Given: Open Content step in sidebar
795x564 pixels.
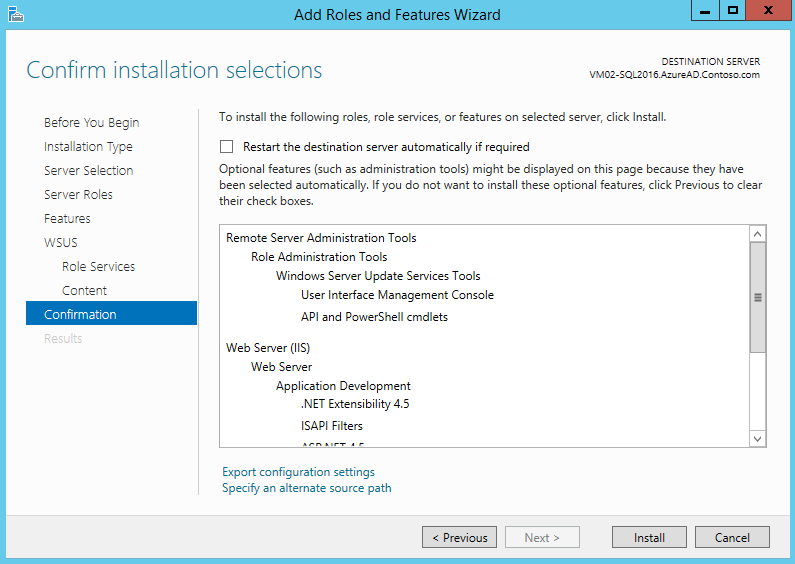Looking at the screenshot, I should point(84,291).
